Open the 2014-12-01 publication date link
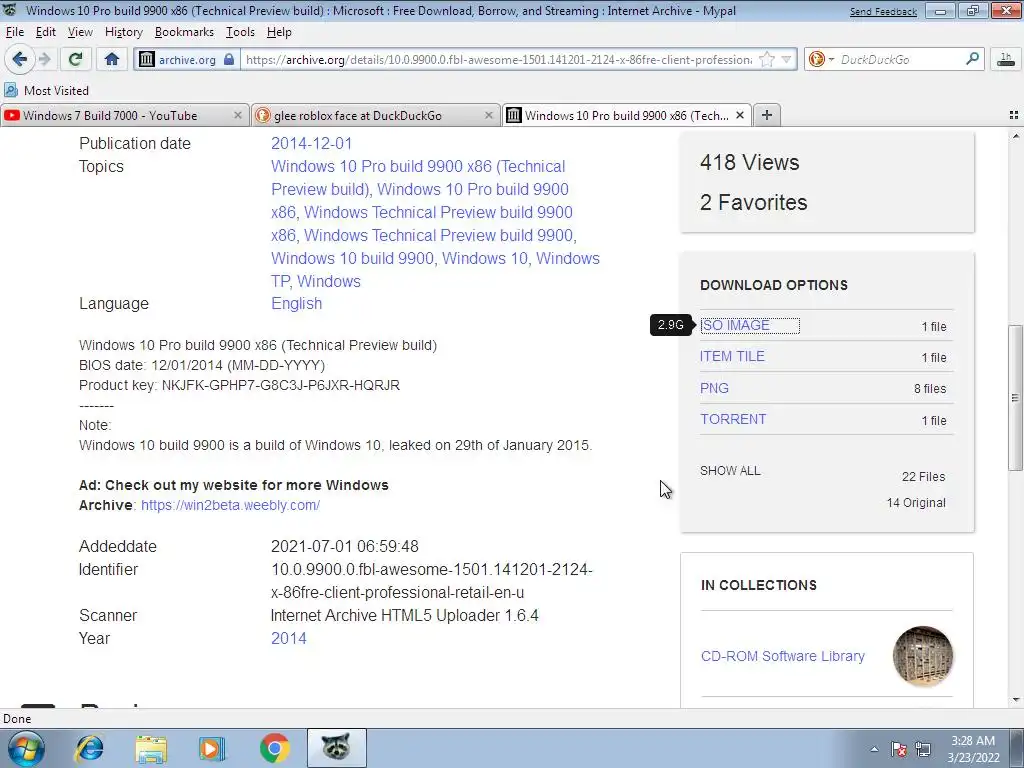Image resolution: width=1024 pixels, height=768 pixels. (x=312, y=144)
